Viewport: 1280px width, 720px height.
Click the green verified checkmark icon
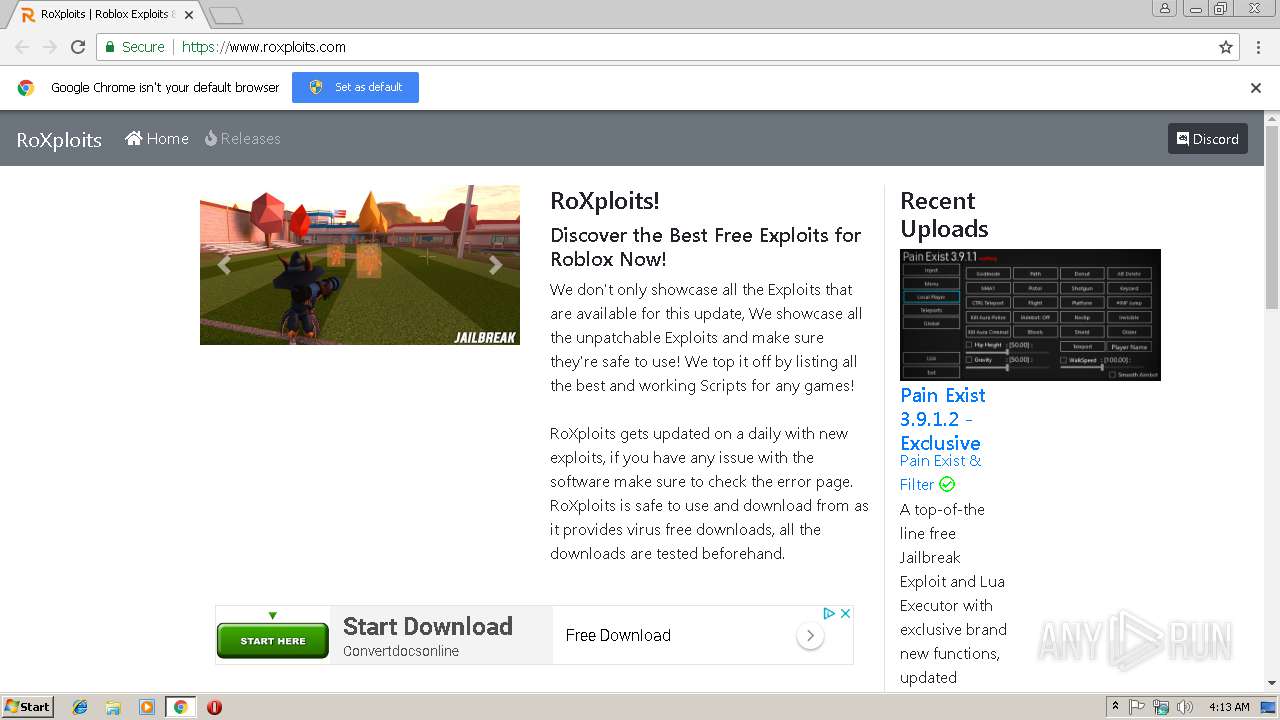click(947, 485)
